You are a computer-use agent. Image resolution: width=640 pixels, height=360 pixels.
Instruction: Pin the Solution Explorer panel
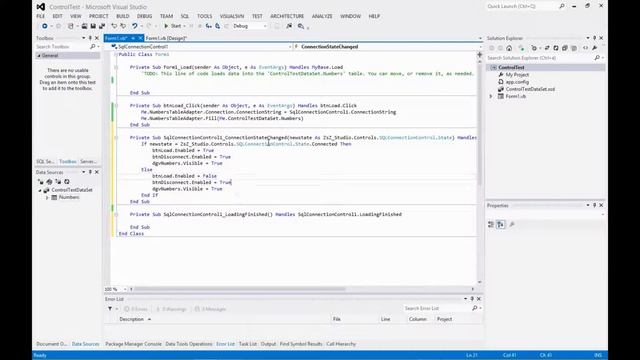pos(594,38)
